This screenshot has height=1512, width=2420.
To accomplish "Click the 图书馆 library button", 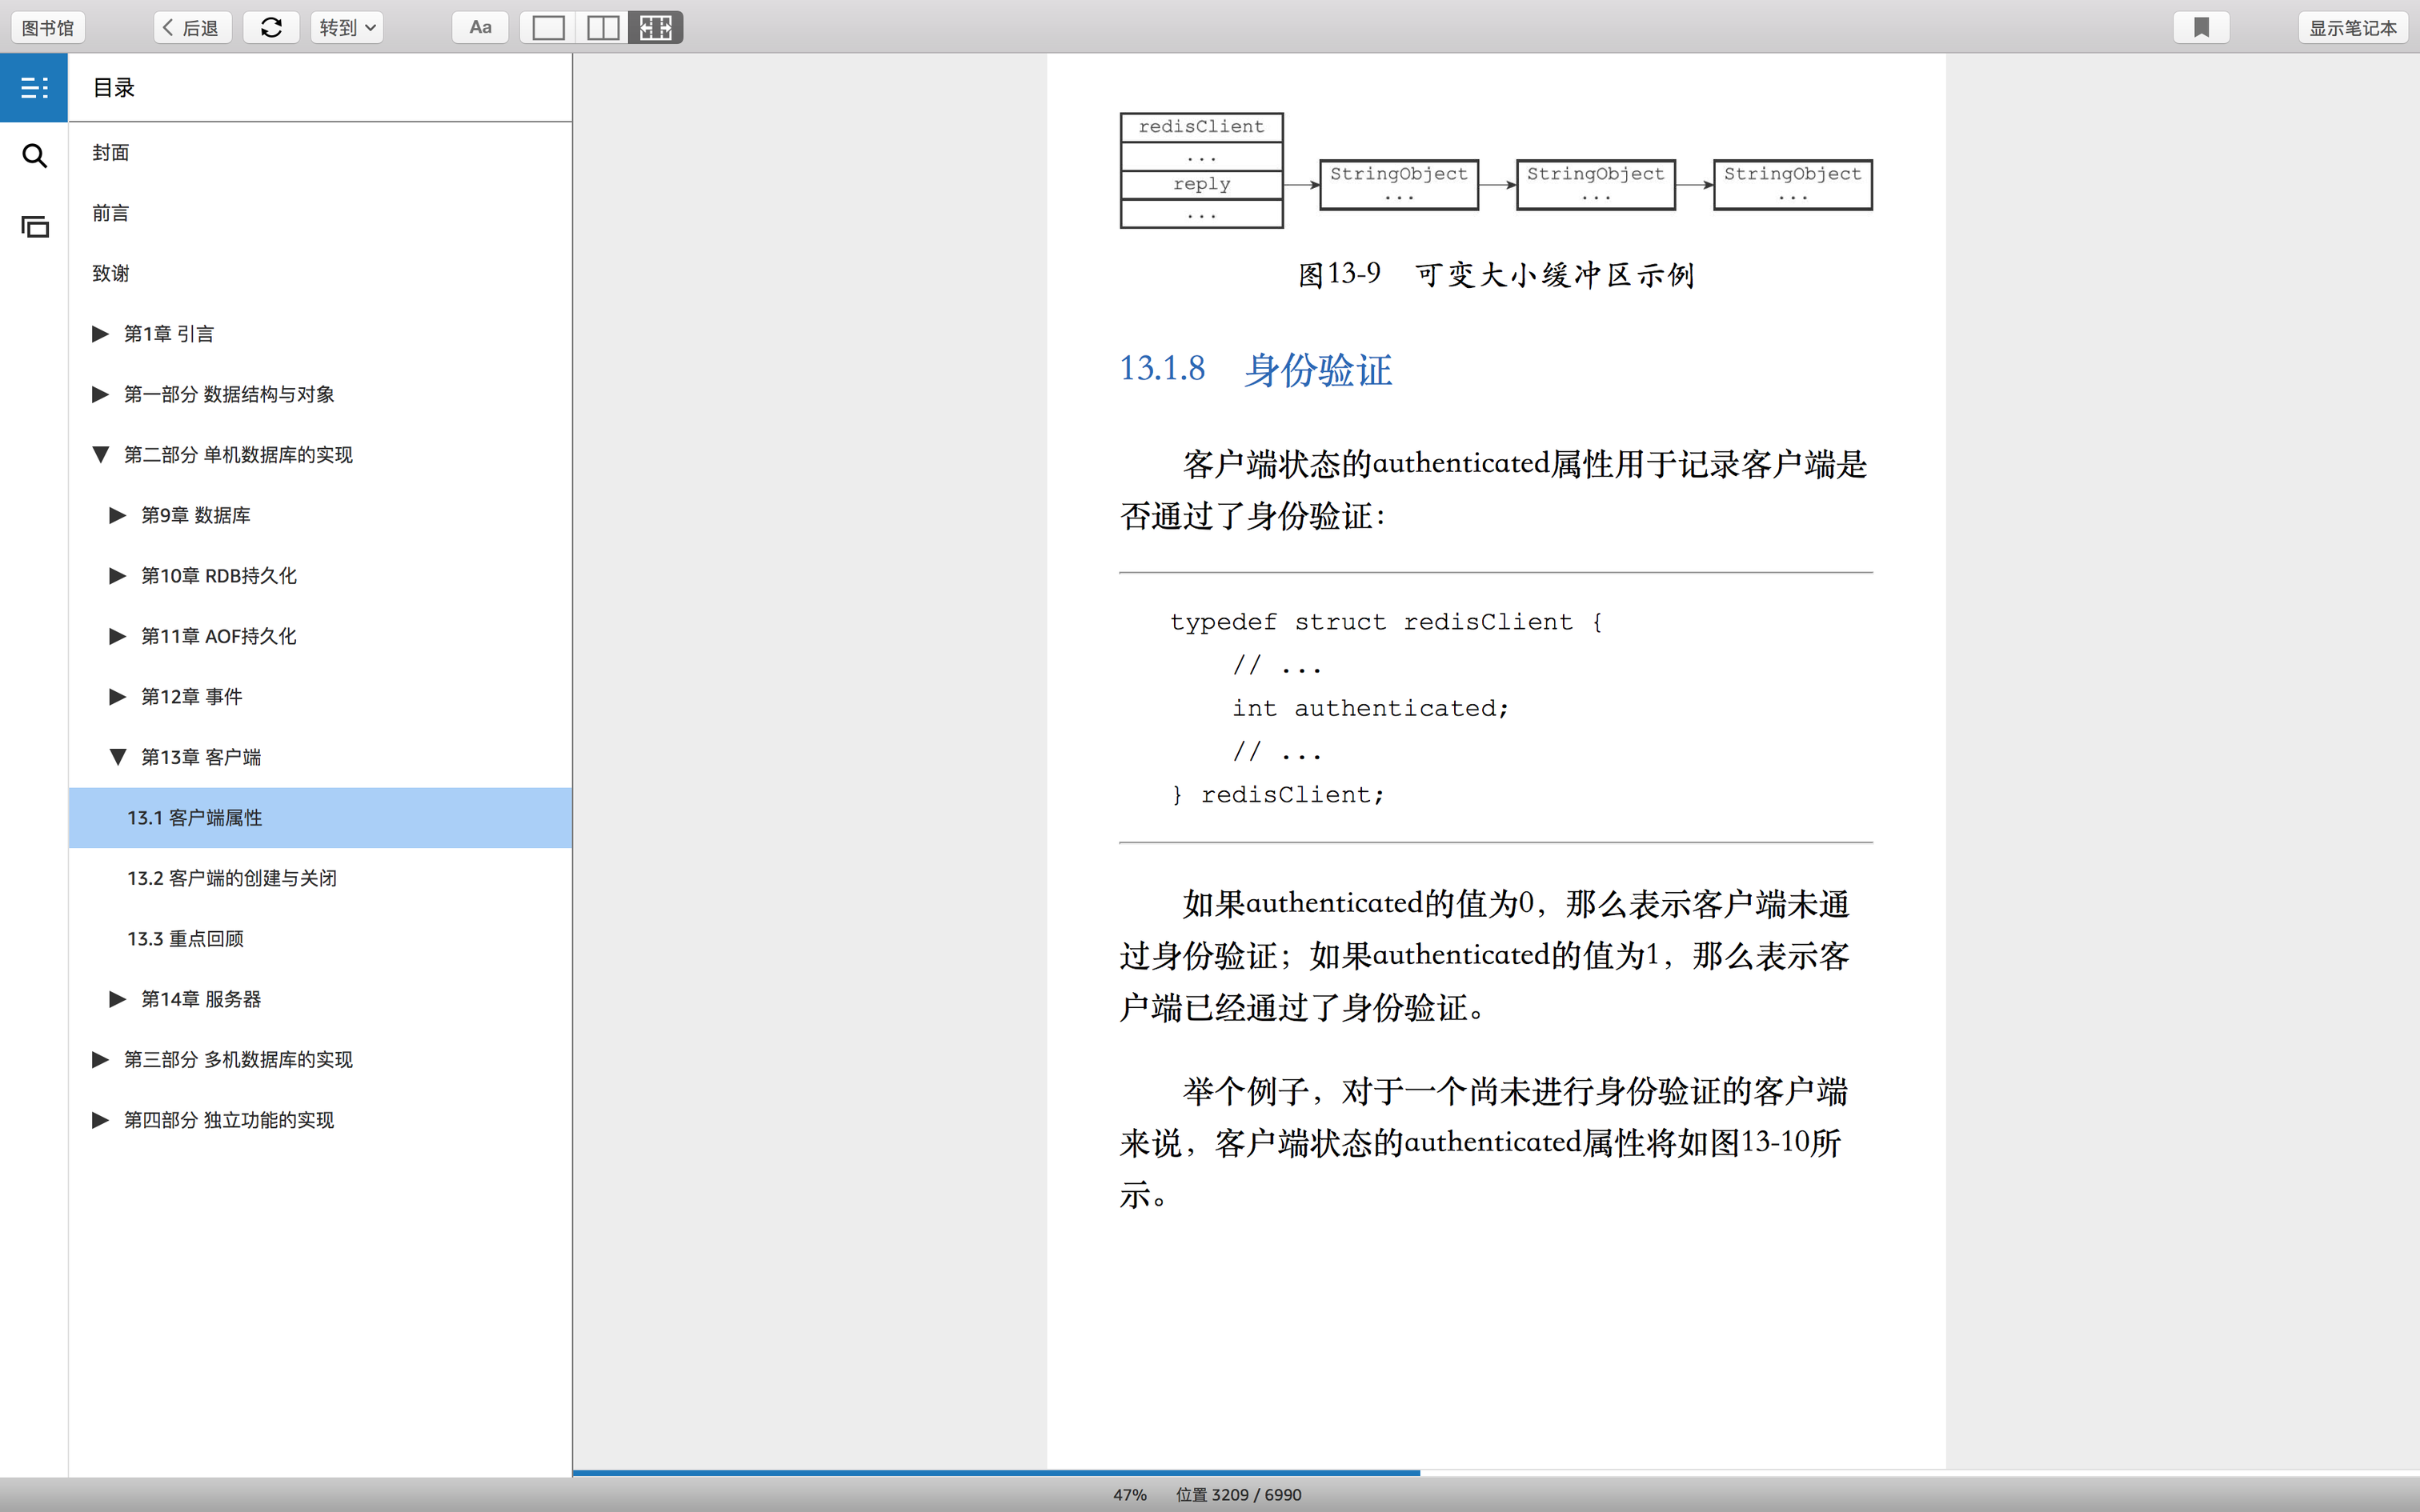I will pyautogui.click(x=48, y=28).
